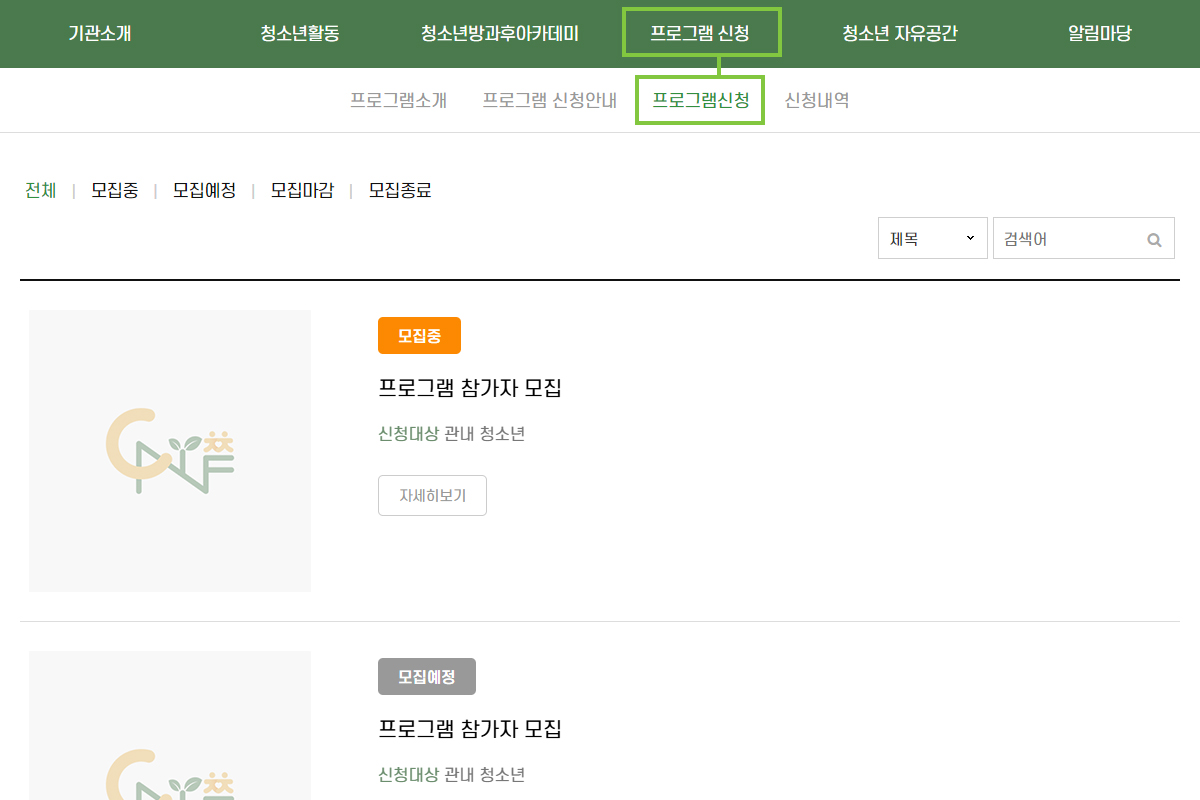The image size is (1200, 800).
Task: Click the search magnifier icon
Action: [x=1154, y=240]
